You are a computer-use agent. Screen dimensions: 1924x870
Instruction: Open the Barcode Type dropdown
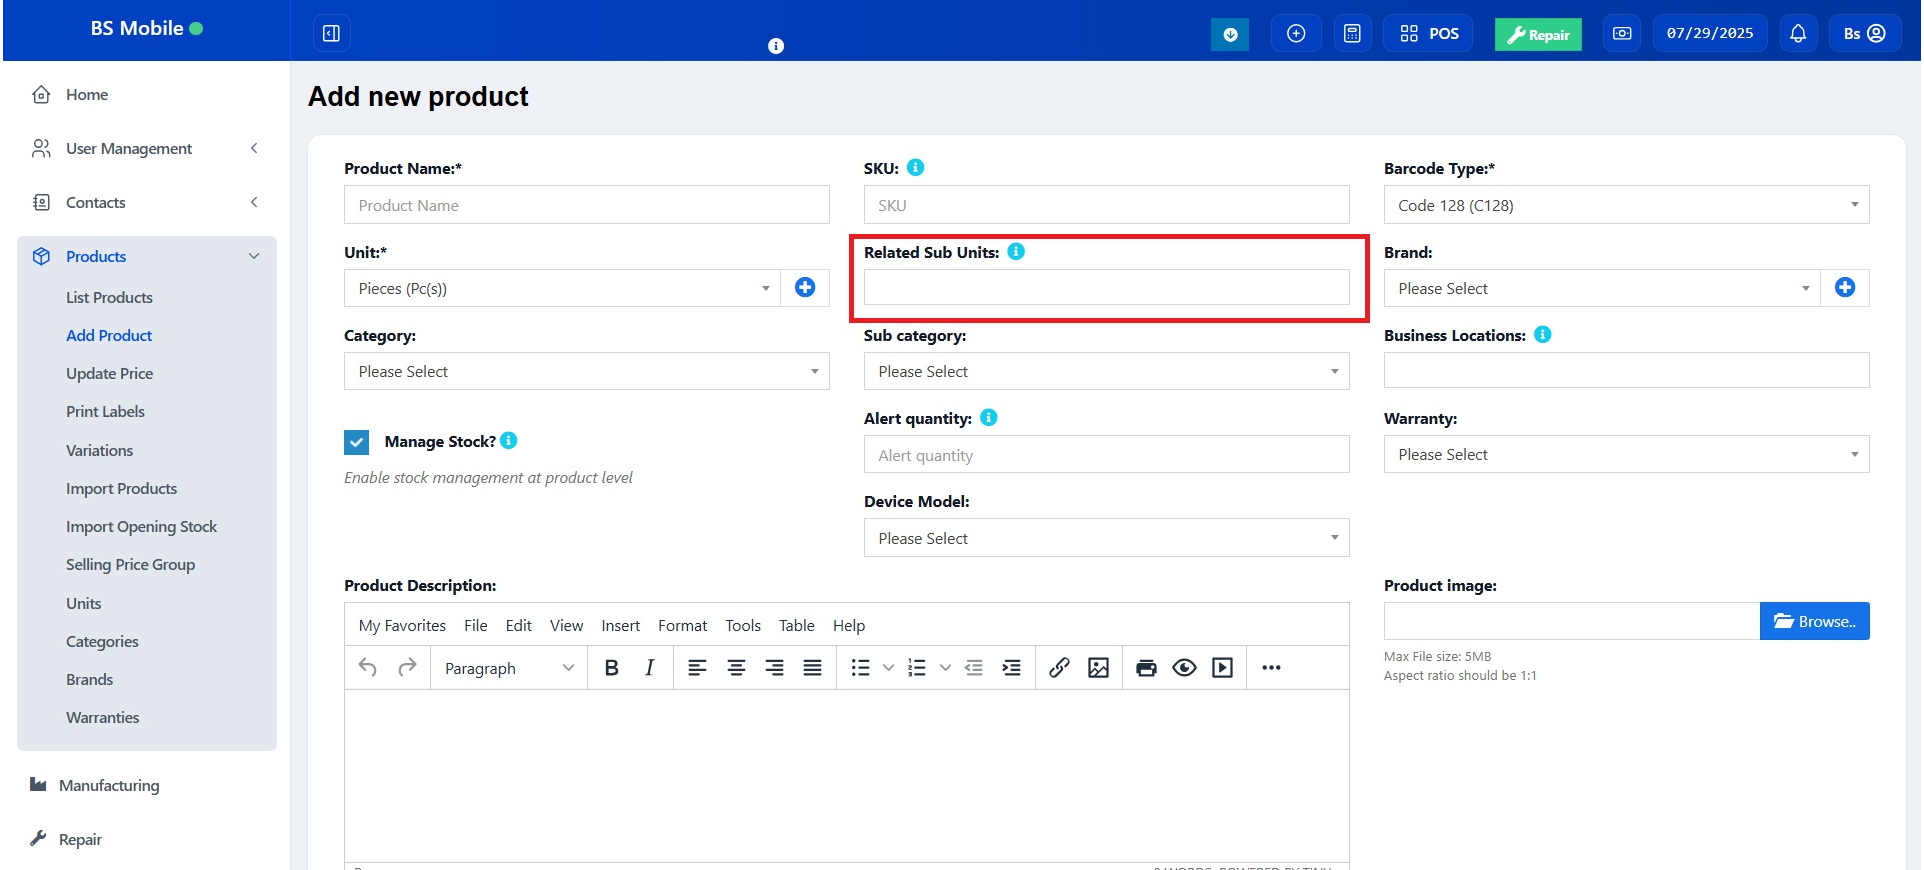click(1625, 205)
